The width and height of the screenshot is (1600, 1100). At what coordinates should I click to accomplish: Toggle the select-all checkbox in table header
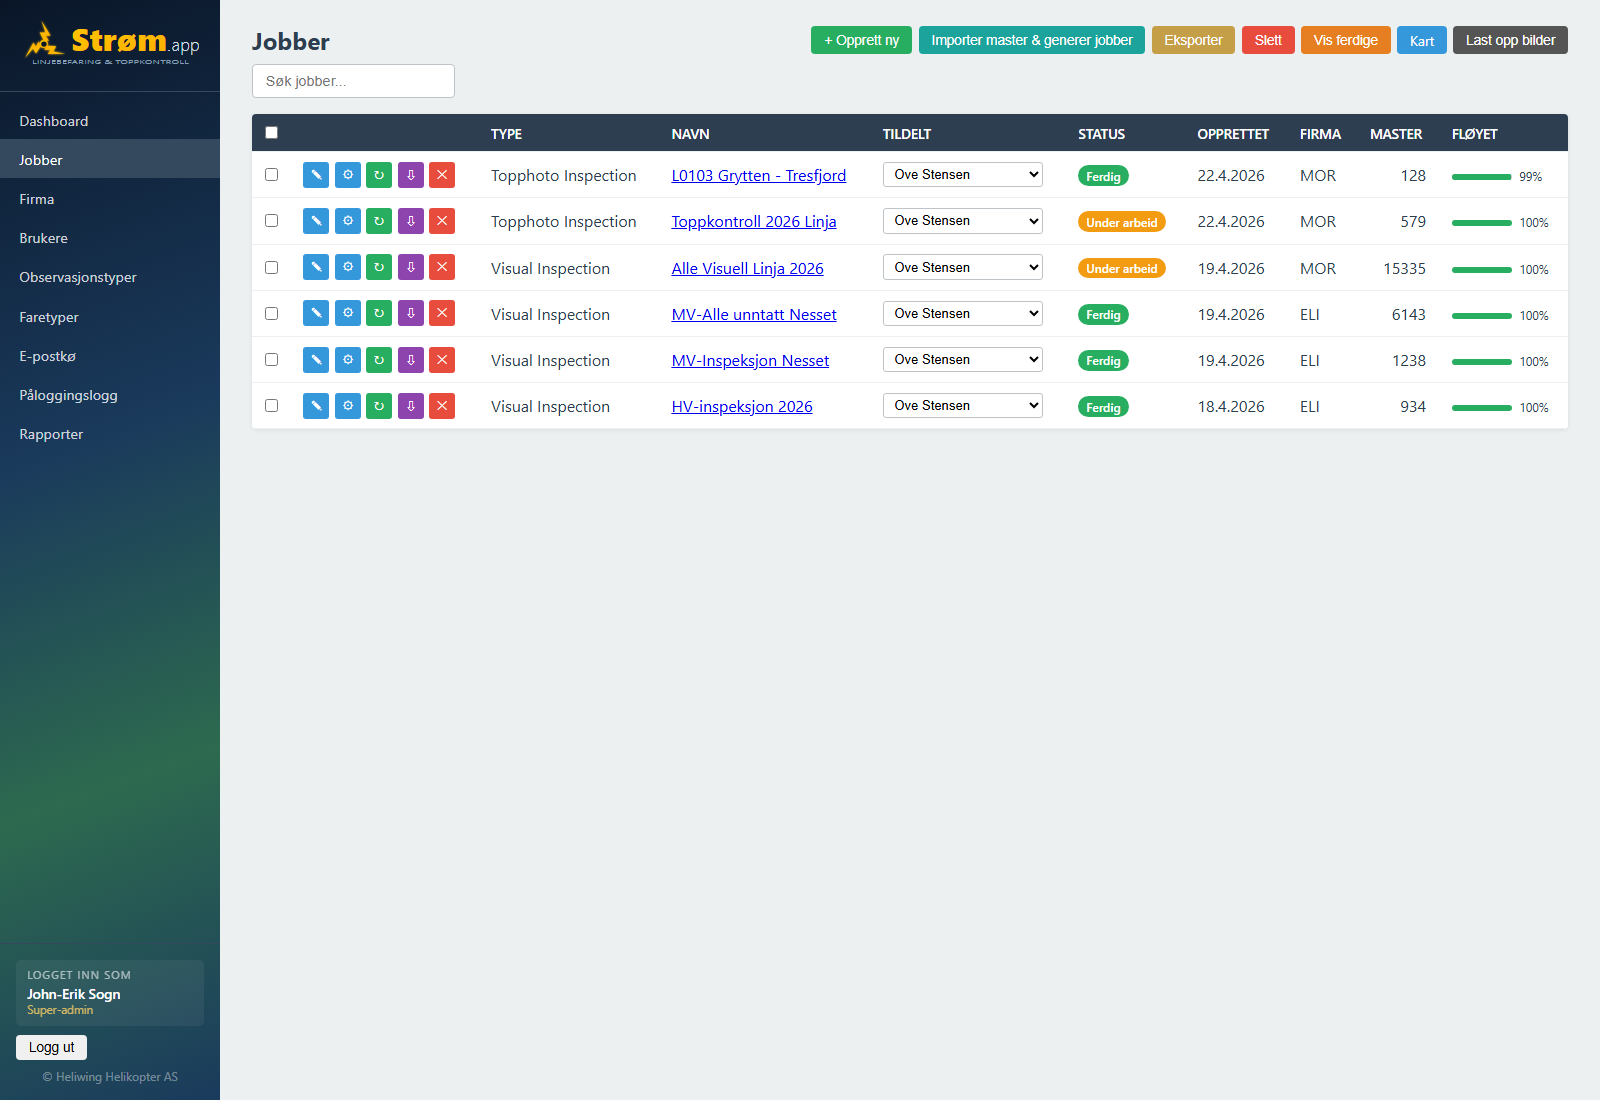tap(271, 133)
